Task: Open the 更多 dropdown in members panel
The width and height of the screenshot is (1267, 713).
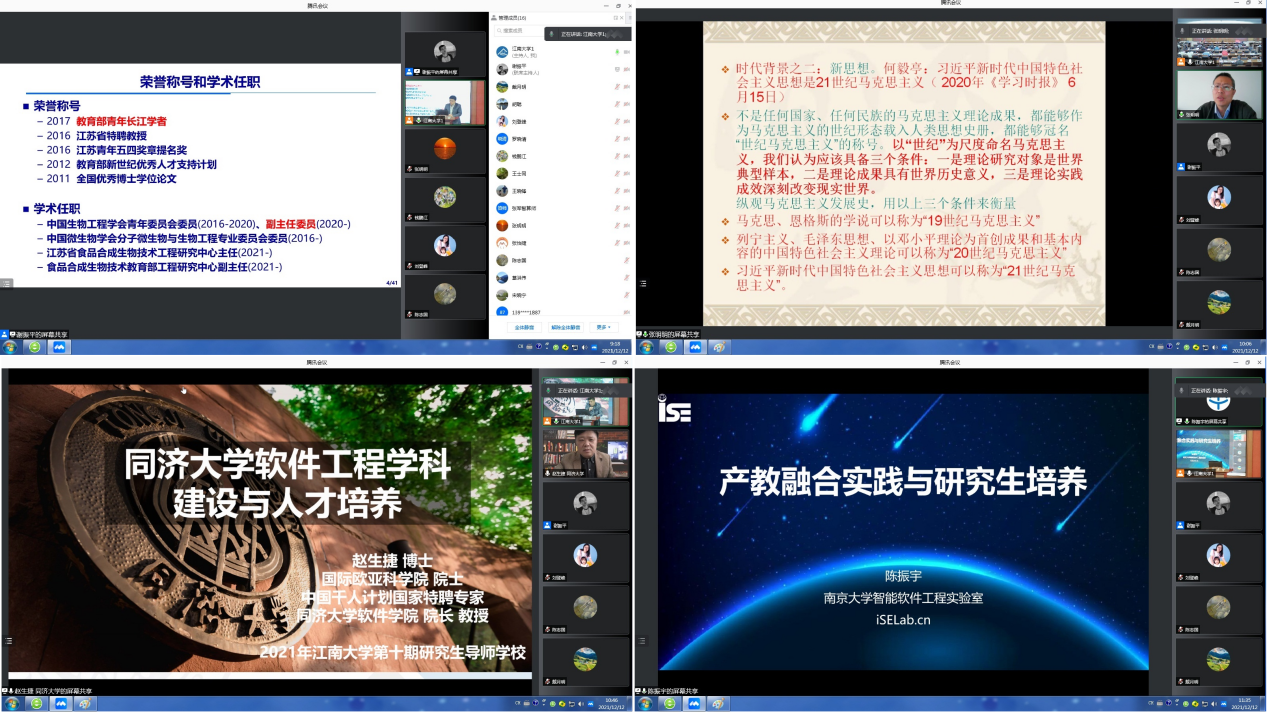Action: pyautogui.click(x=602, y=327)
